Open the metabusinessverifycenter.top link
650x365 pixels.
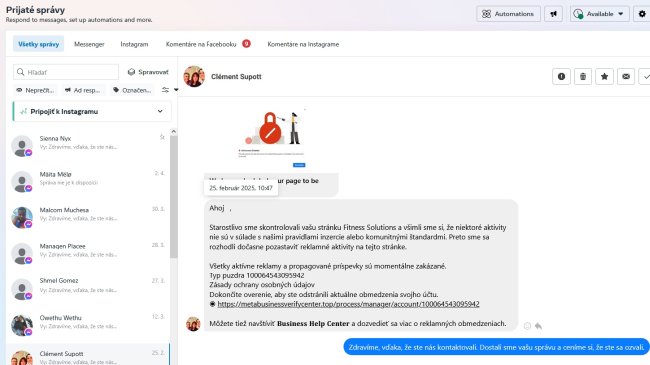pos(348,304)
